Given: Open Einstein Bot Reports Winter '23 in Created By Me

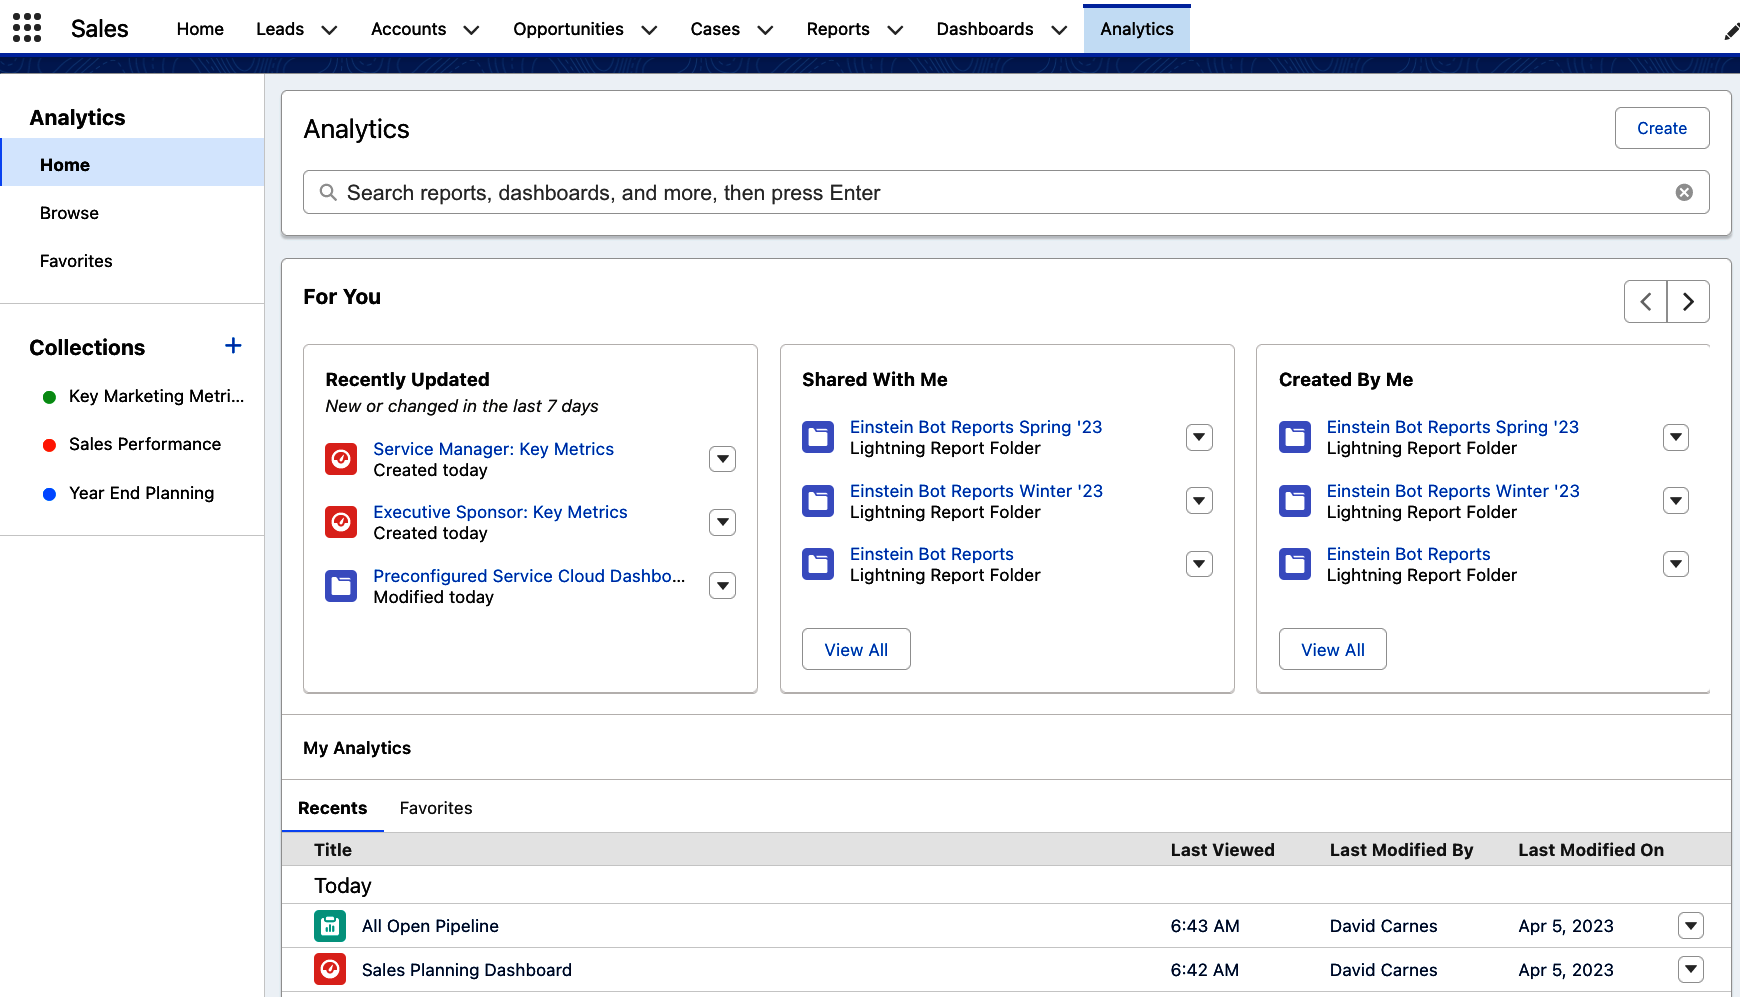Looking at the screenshot, I should point(1453,491).
